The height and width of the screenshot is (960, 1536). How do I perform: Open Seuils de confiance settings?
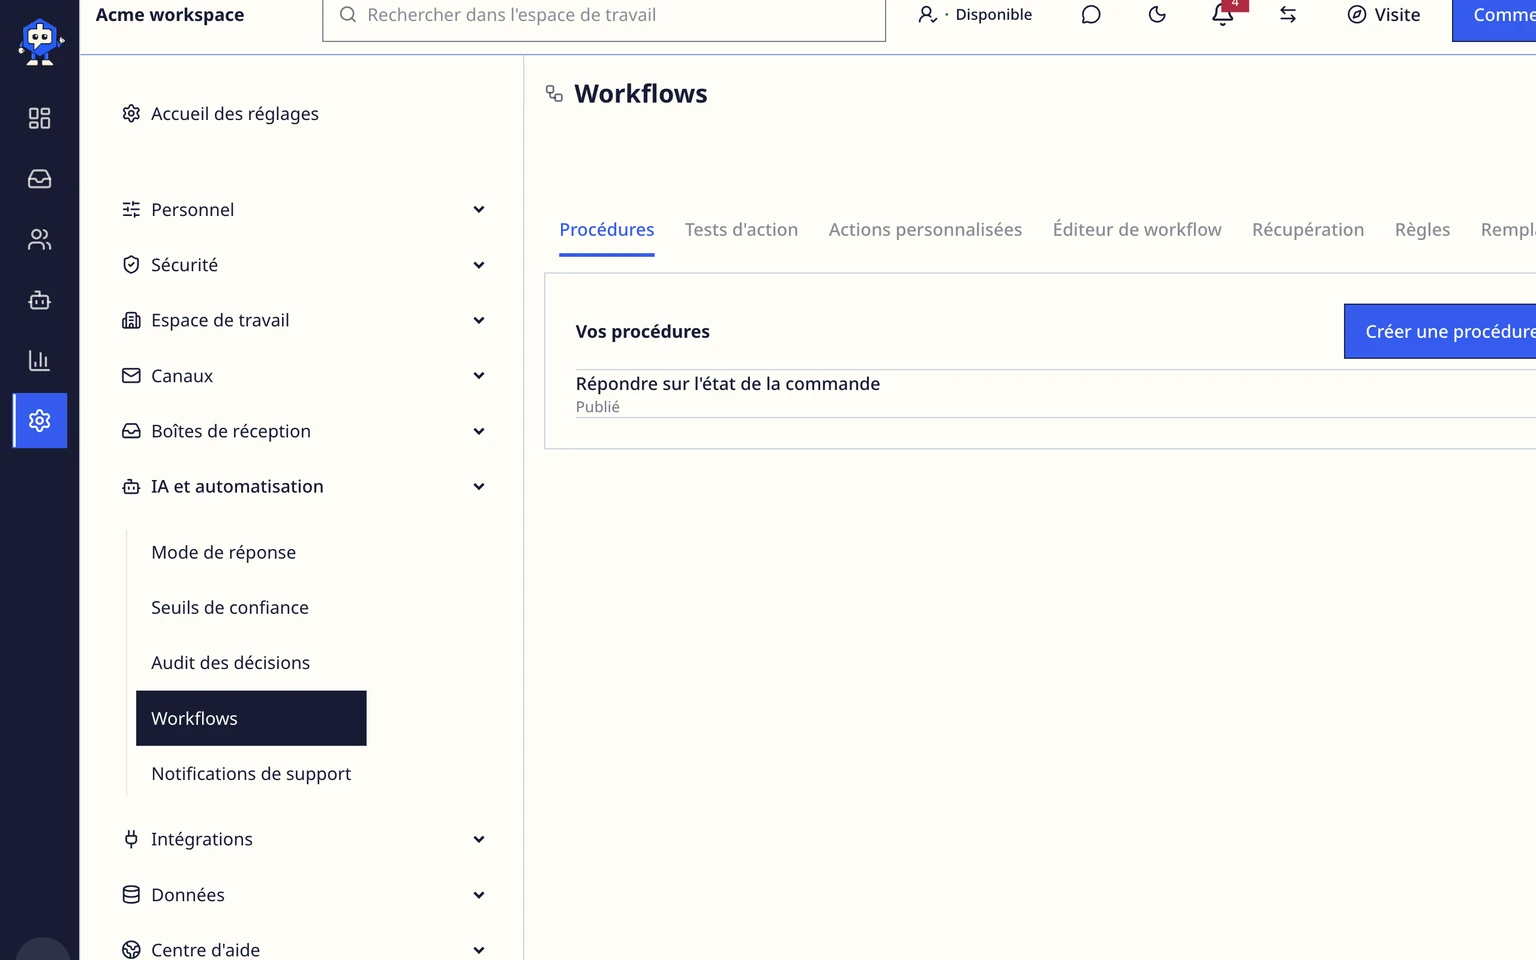(x=230, y=608)
